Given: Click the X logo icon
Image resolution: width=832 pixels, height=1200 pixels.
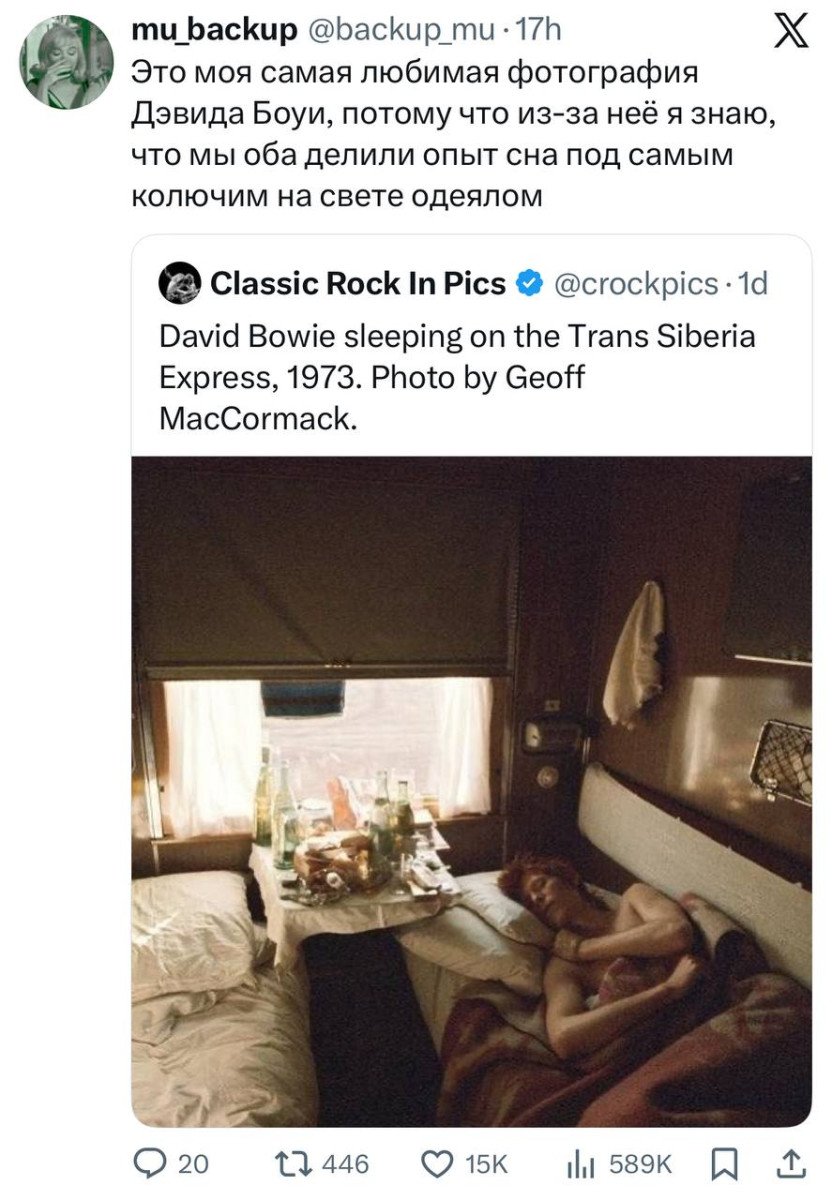Looking at the screenshot, I should pos(789,38).
